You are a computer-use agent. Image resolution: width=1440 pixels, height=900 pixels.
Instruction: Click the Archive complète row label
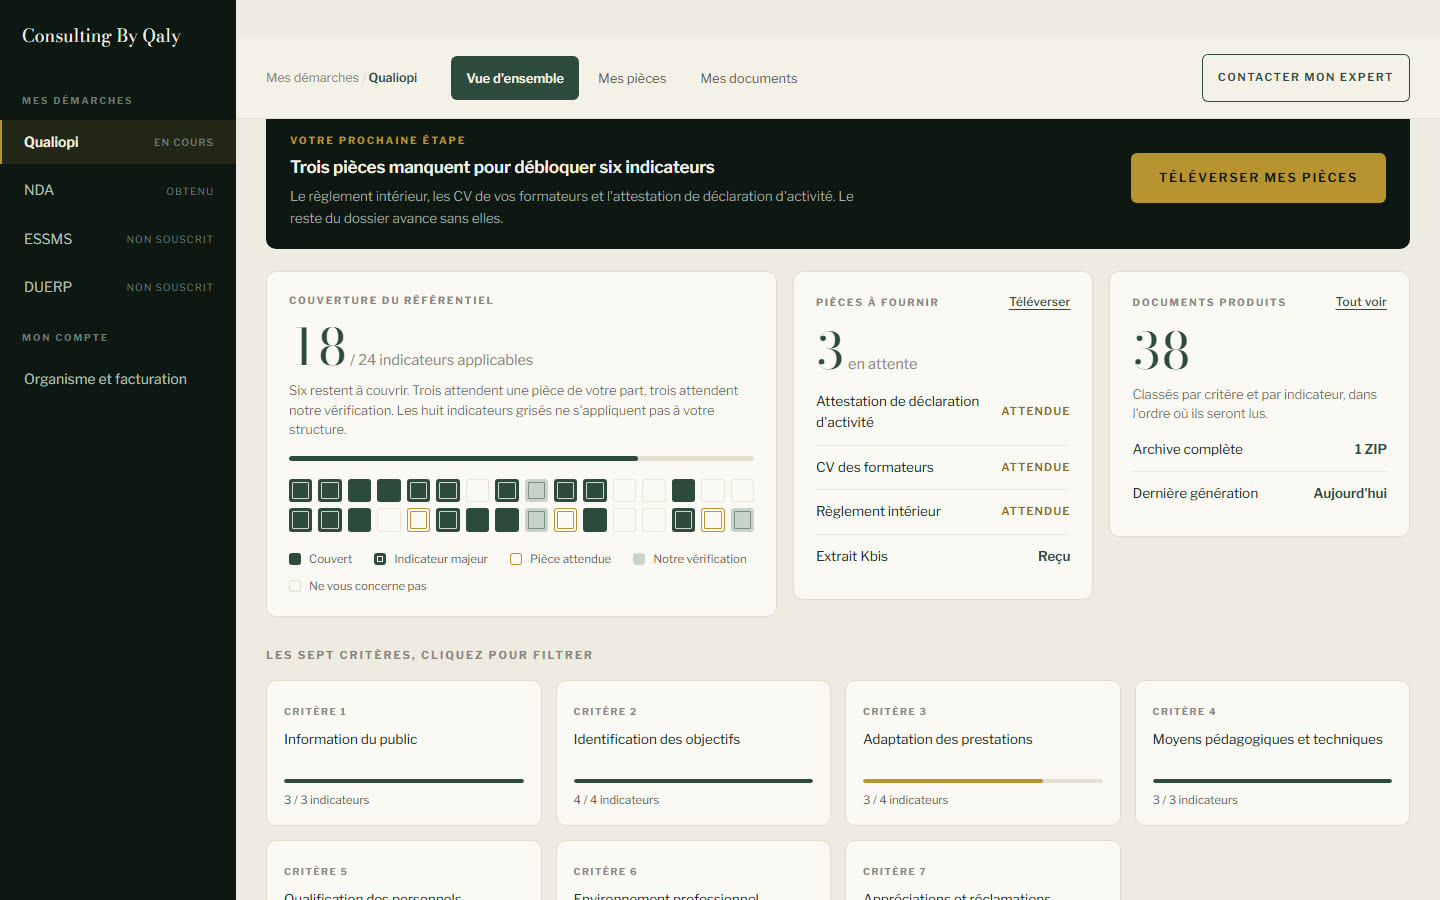click(1188, 449)
